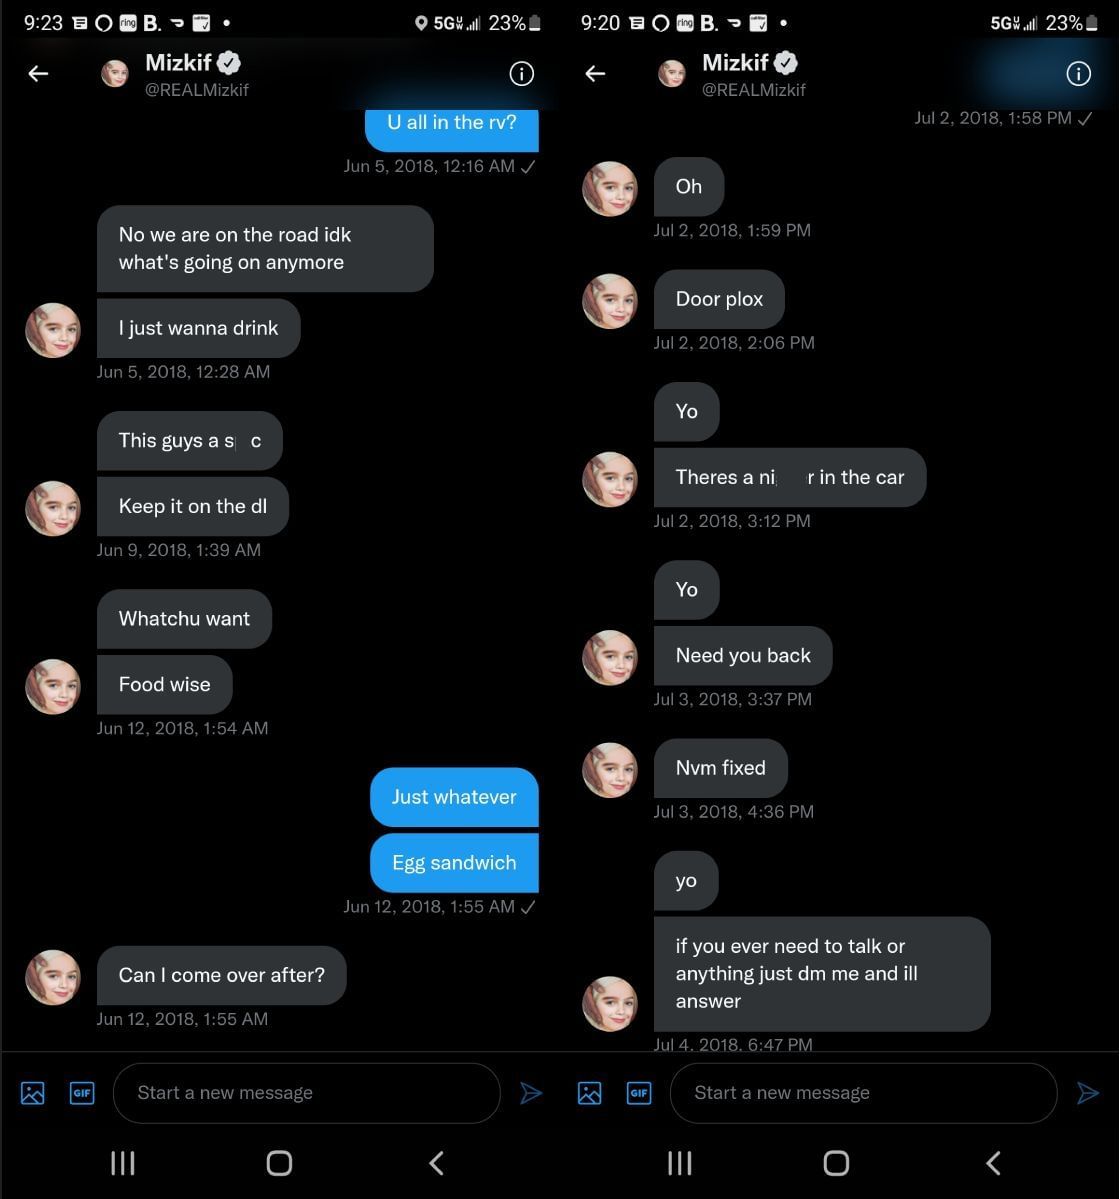1120x1199 pixels.
Task: Tap the back arrow in the right conversation
Action: (x=595, y=74)
